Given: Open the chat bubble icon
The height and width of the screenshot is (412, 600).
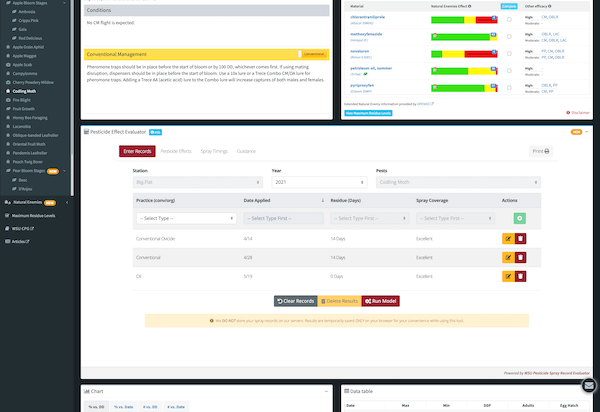Looking at the screenshot, I should [x=588, y=385].
